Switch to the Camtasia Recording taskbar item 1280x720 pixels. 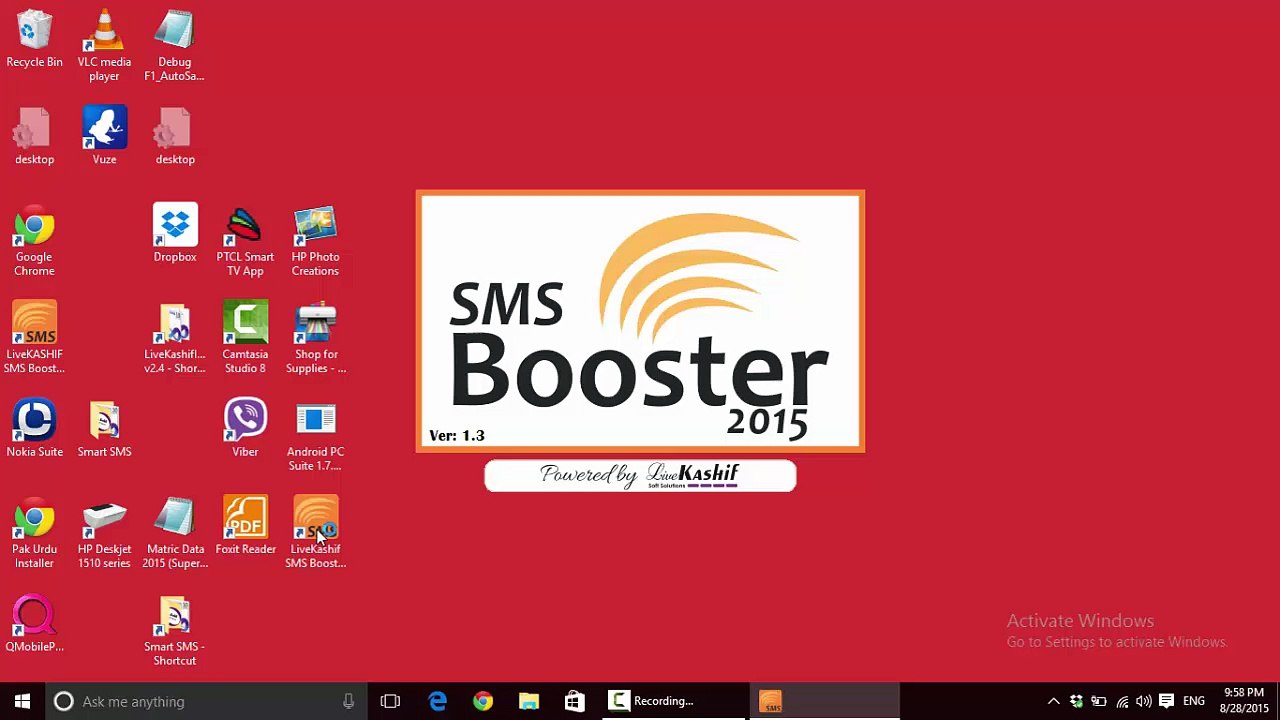pos(673,701)
